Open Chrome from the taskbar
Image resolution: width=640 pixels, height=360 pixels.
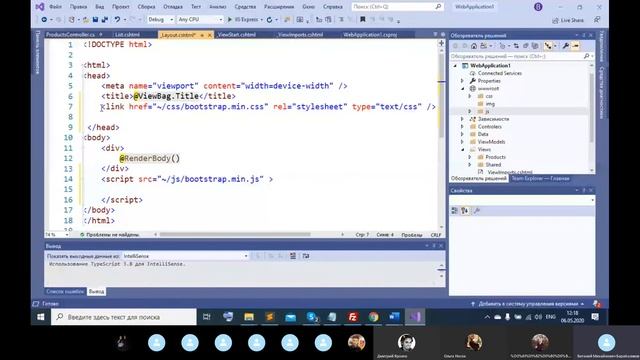point(373,317)
